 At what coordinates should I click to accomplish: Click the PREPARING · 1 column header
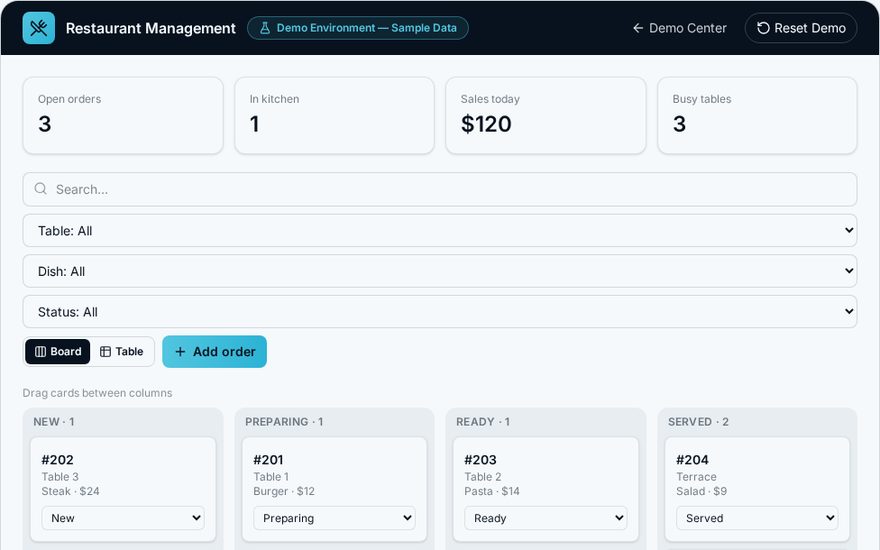(x=284, y=421)
